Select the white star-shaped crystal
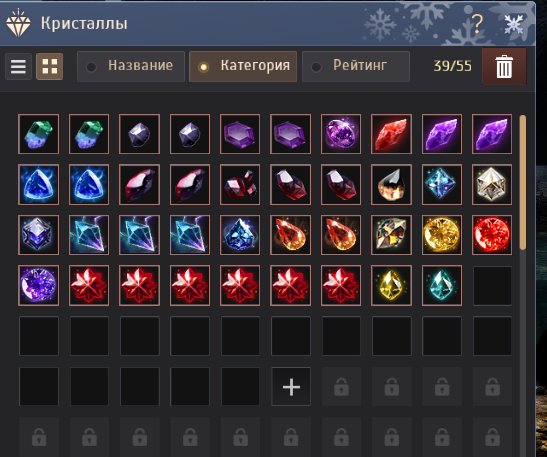Image resolution: width=547 pixels, height=457 pixels. pyautogui.click(x=492, y=184)
